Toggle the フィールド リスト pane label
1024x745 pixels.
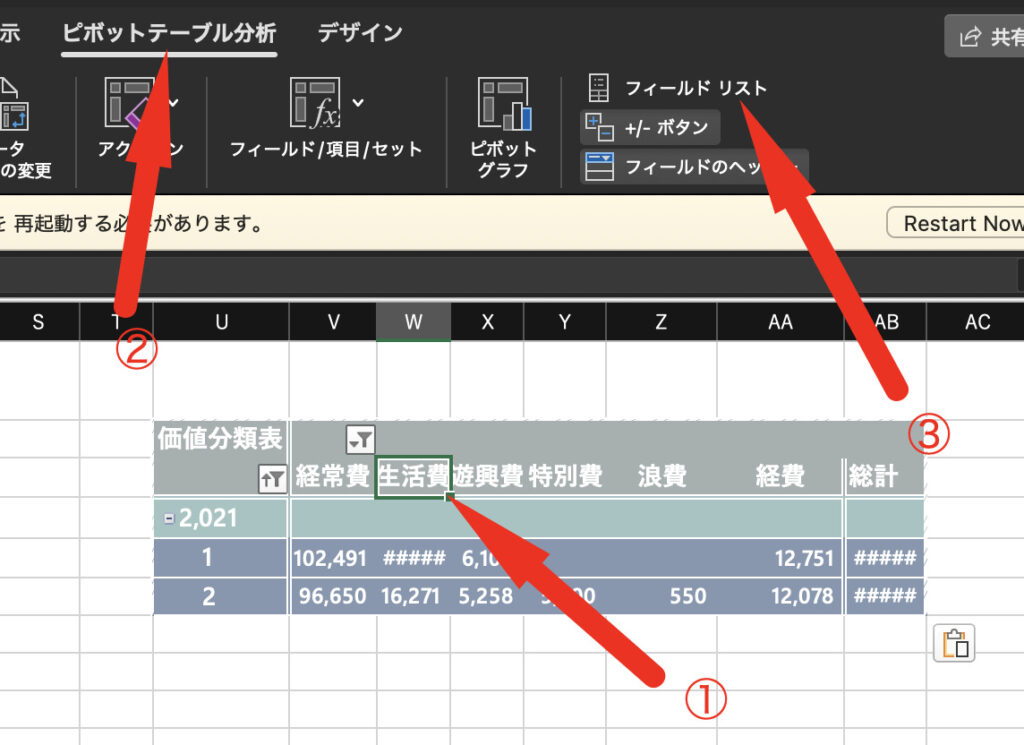pos(696,88)
